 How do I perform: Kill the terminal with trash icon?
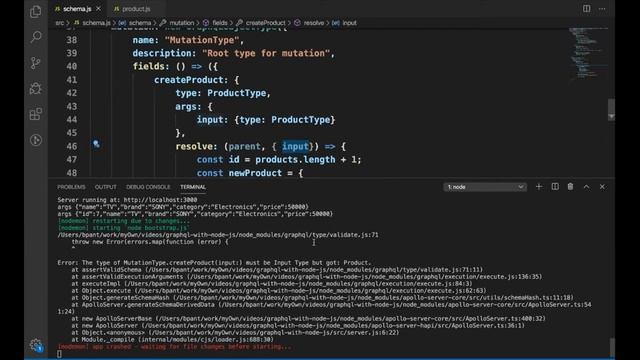click(x=571, y=187)
